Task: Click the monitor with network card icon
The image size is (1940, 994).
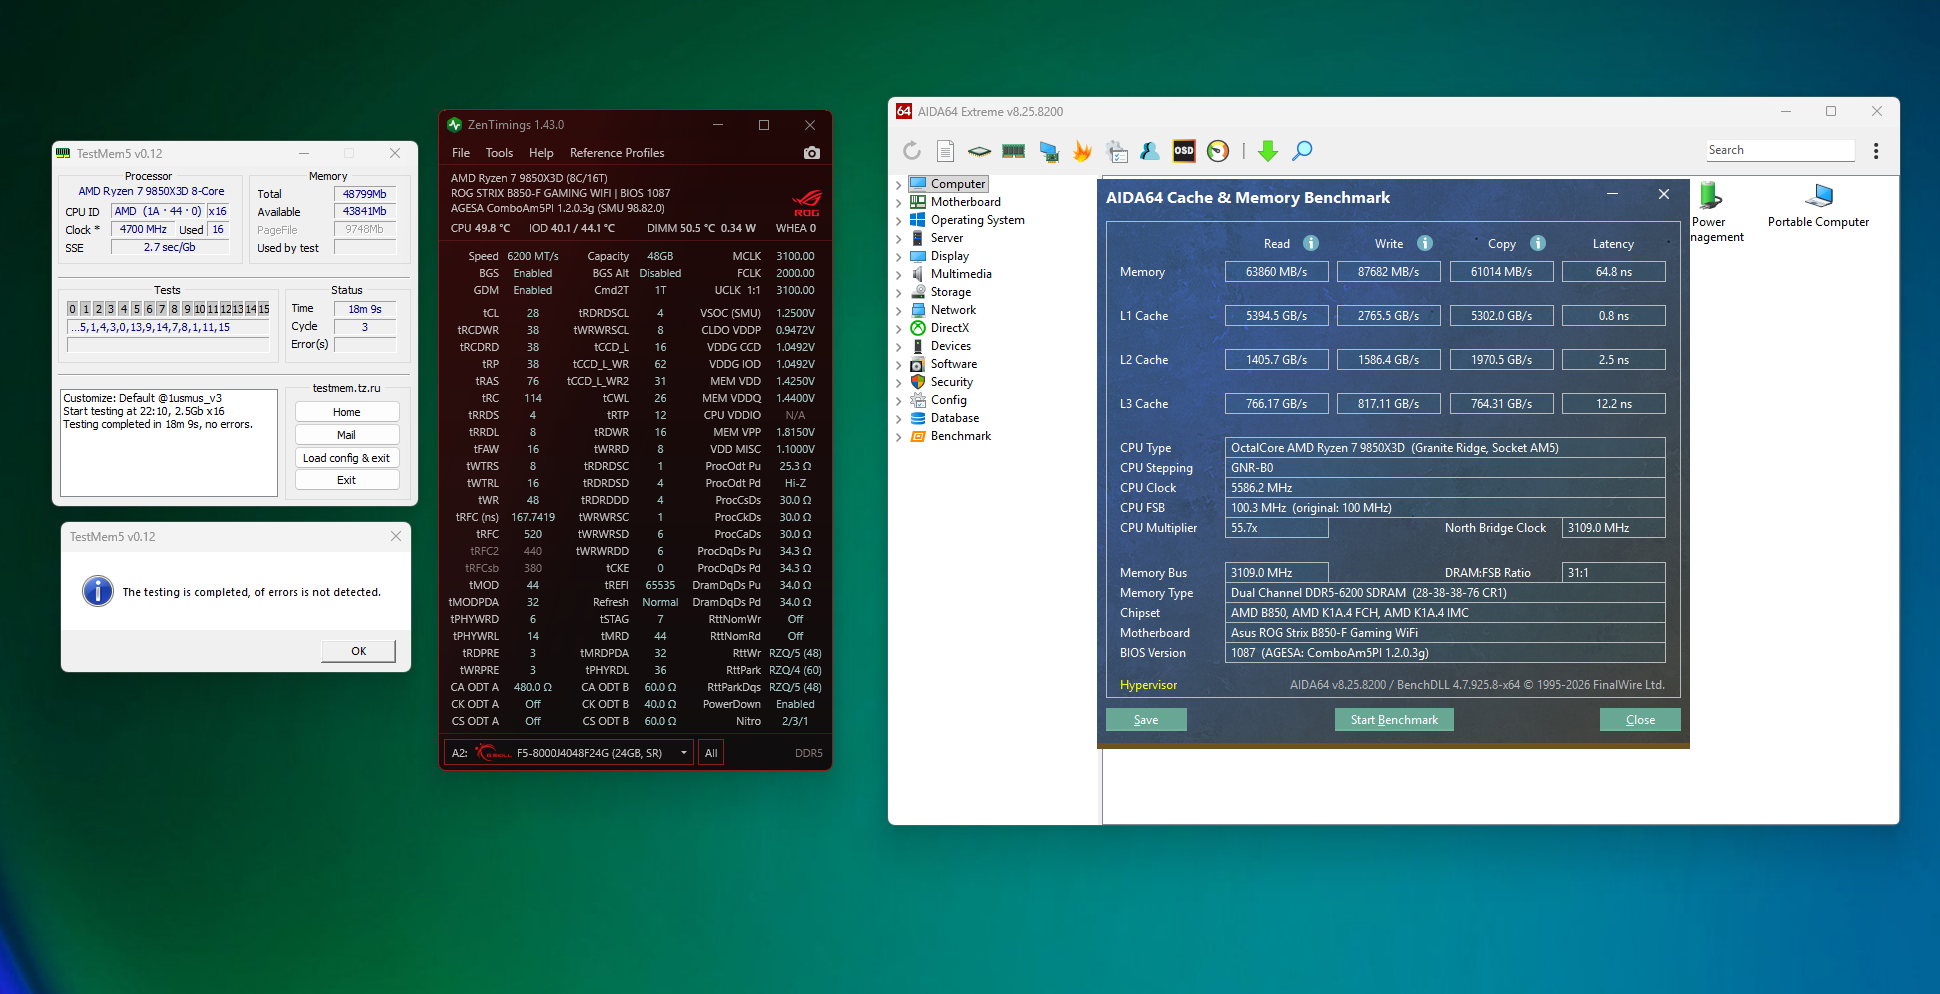Action: [x=1049, y=151]
